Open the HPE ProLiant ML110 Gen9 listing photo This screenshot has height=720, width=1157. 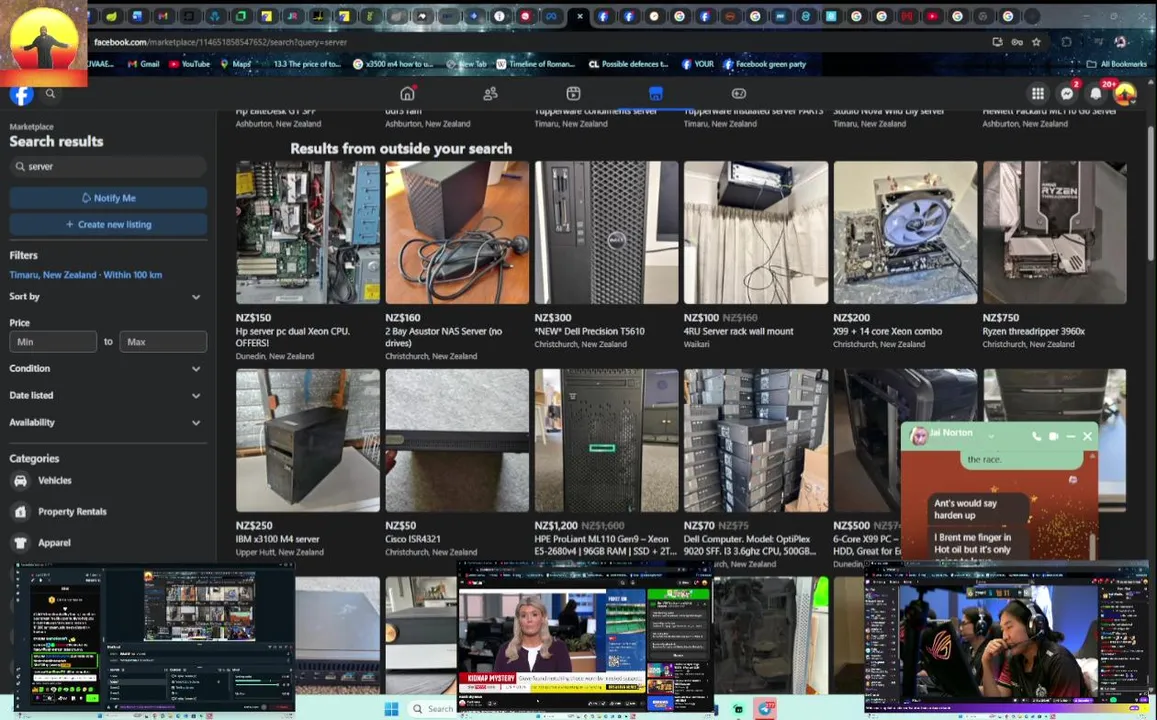607,440
